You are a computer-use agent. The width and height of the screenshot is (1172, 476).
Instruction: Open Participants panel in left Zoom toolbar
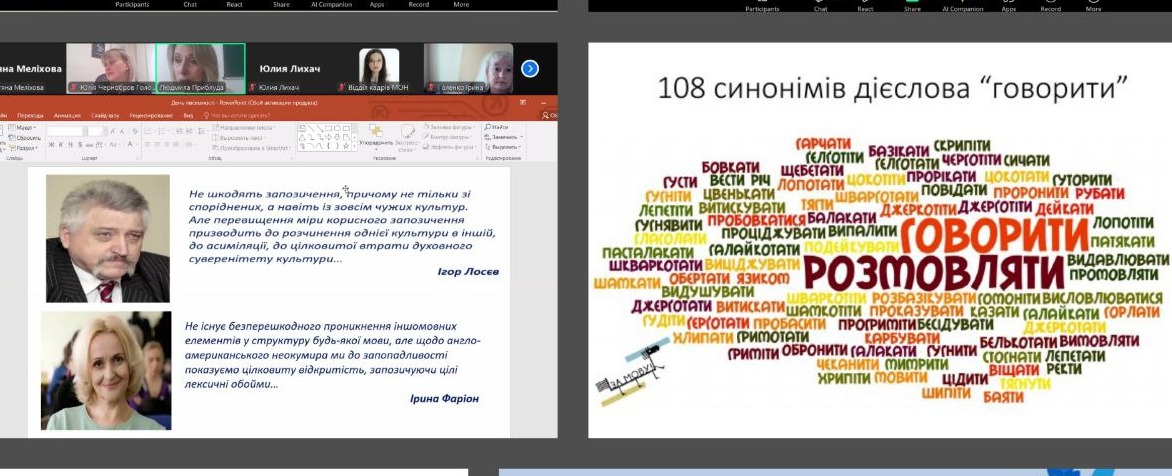[x=132, y=4]
